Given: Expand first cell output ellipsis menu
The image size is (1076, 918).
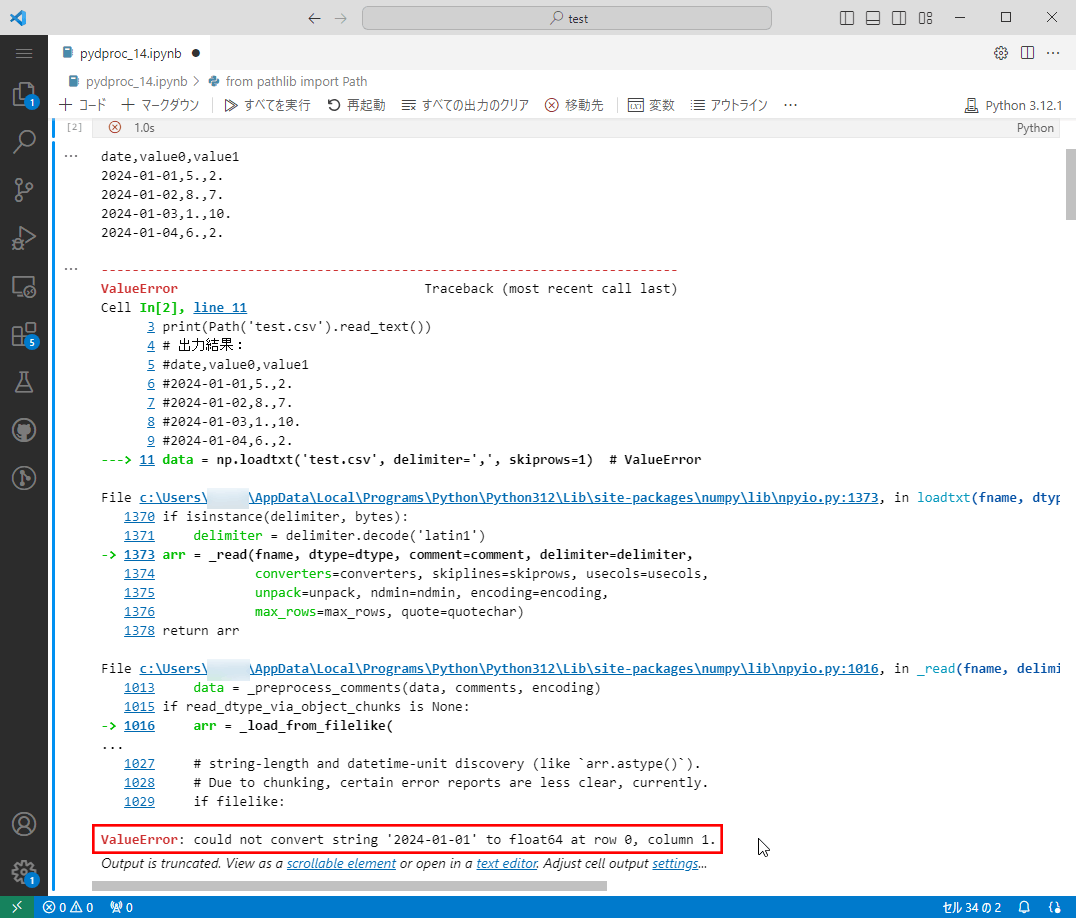Looking at the screenshot, I should point(70,156).
